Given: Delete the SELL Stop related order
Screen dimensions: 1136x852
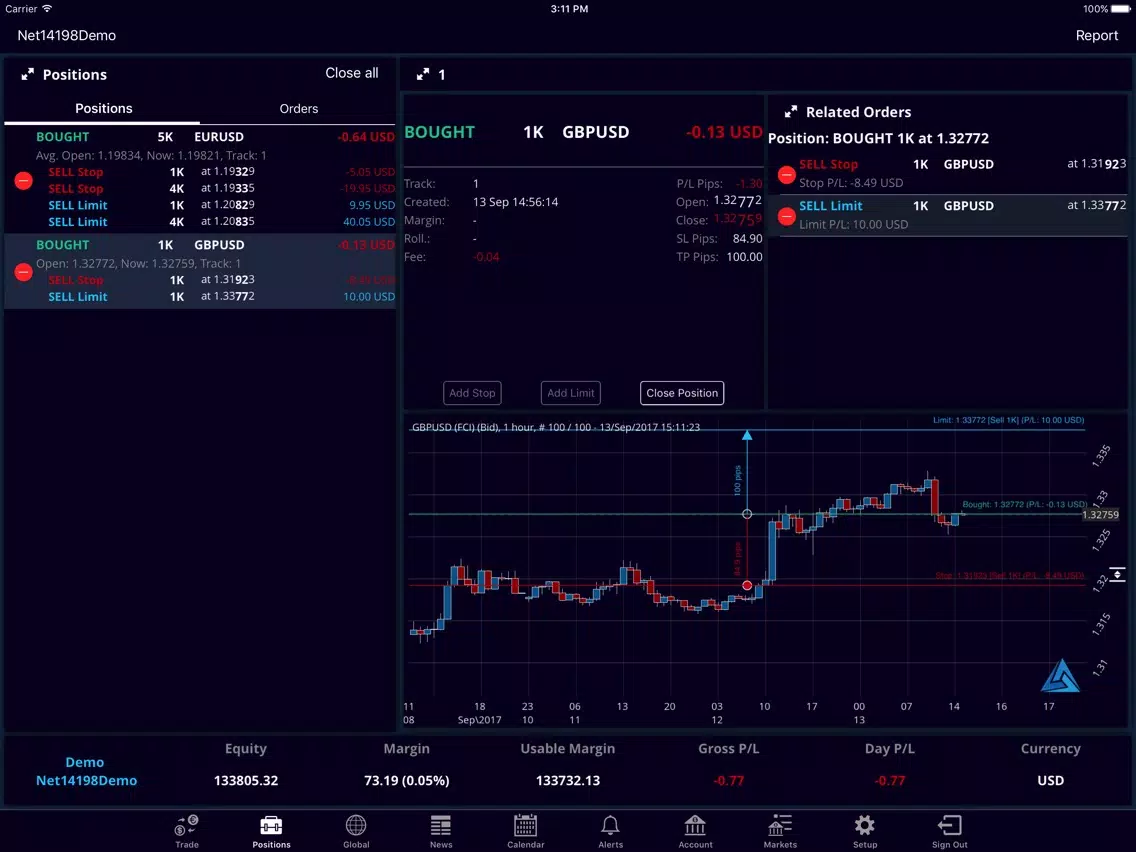Looking at the screenshot, I should (786, 174).
